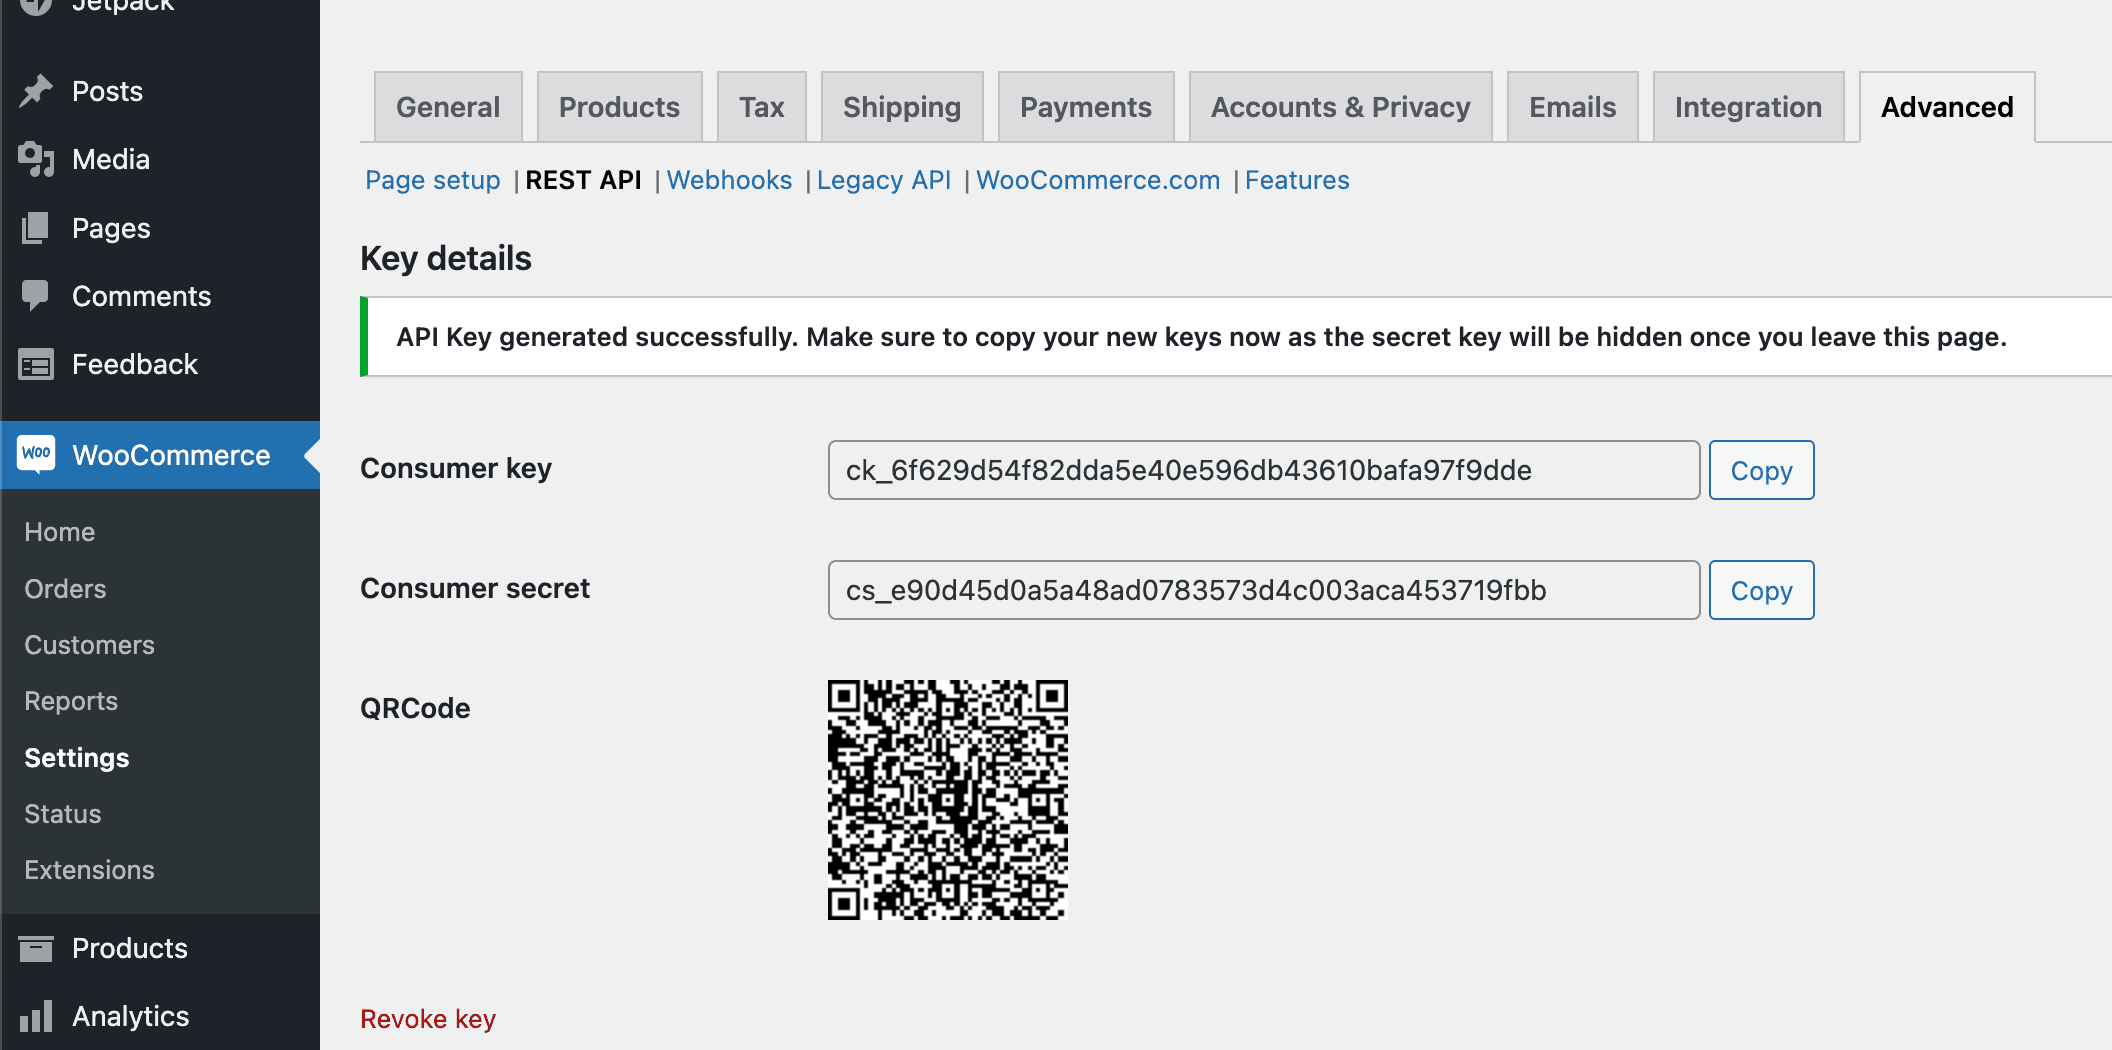Open the Webhooks section link
The width and height of the screenshot is (2112, 1050).
729,180
